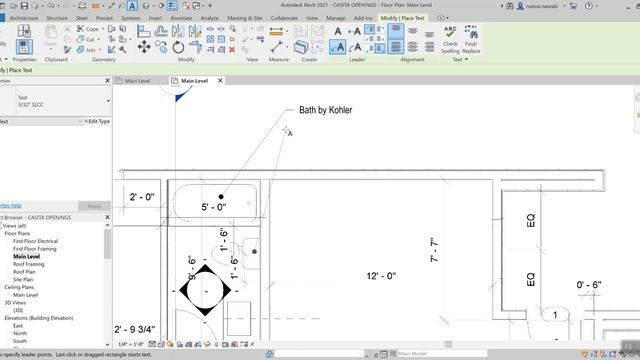Select the Move tool in Modify panel
Viewport: 640px width, 360px height.
pos(144,47)
